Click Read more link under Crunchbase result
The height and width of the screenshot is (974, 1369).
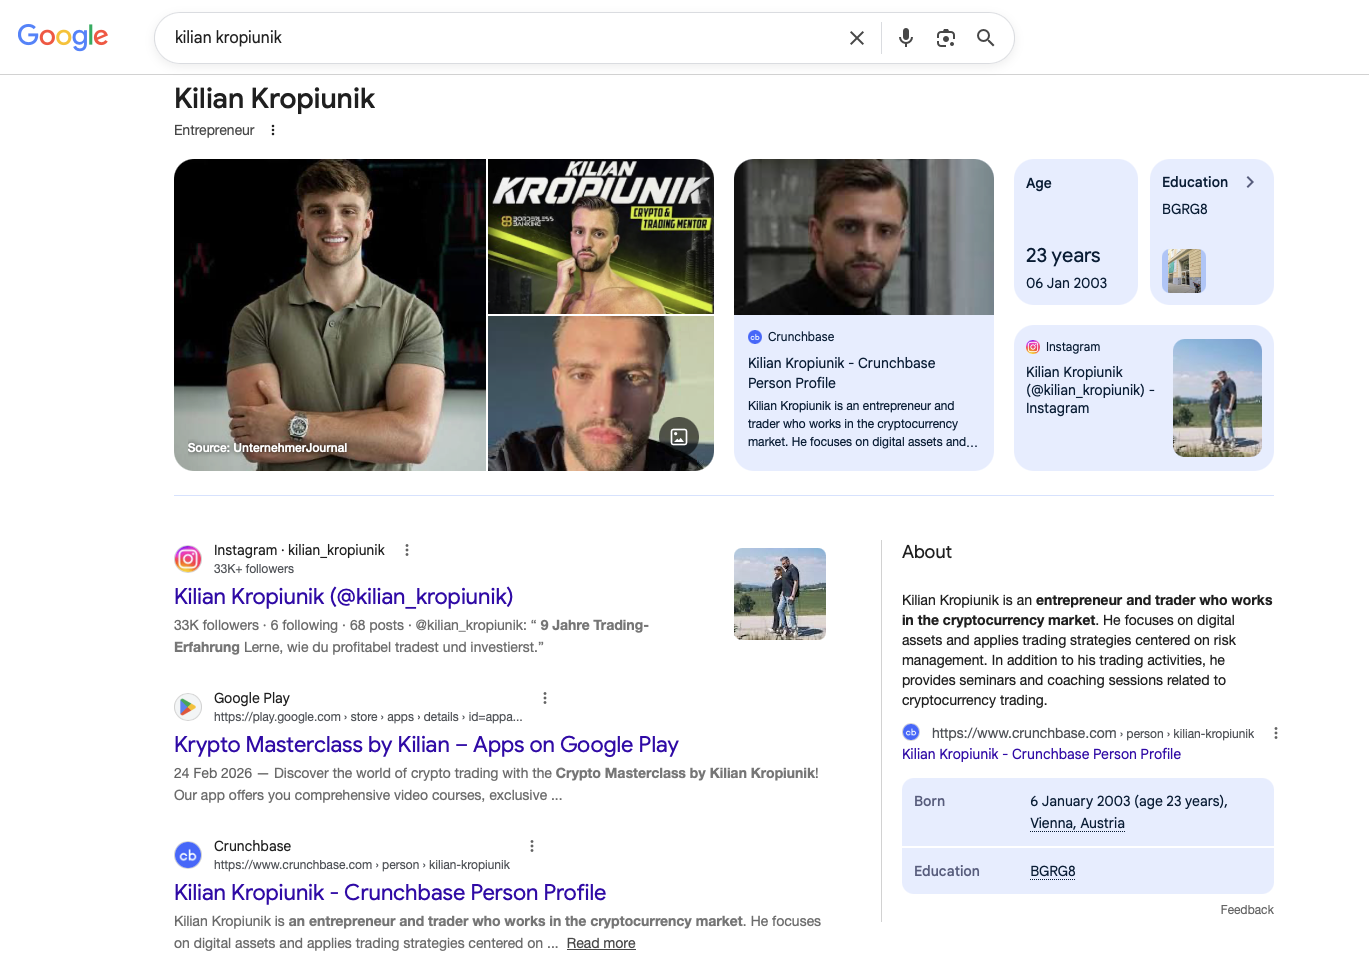tap(601, 943)
